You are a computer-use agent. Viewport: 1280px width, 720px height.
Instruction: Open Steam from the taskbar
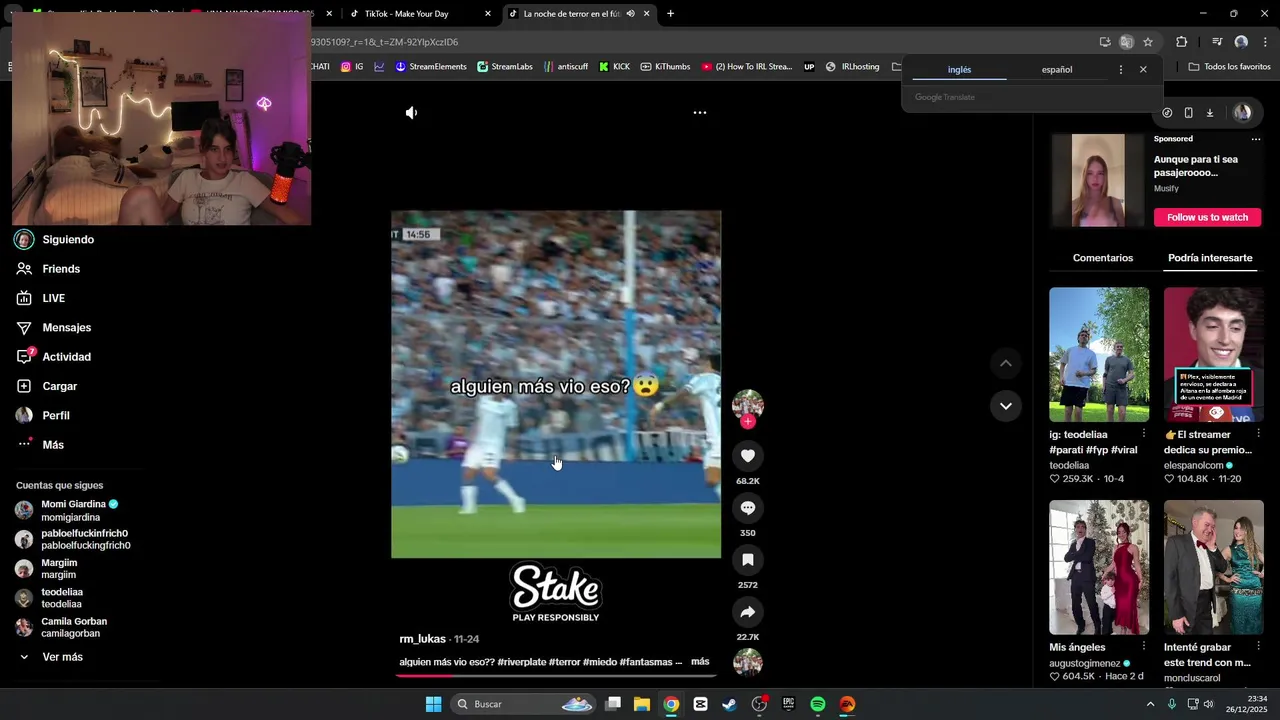click(729, 704)
